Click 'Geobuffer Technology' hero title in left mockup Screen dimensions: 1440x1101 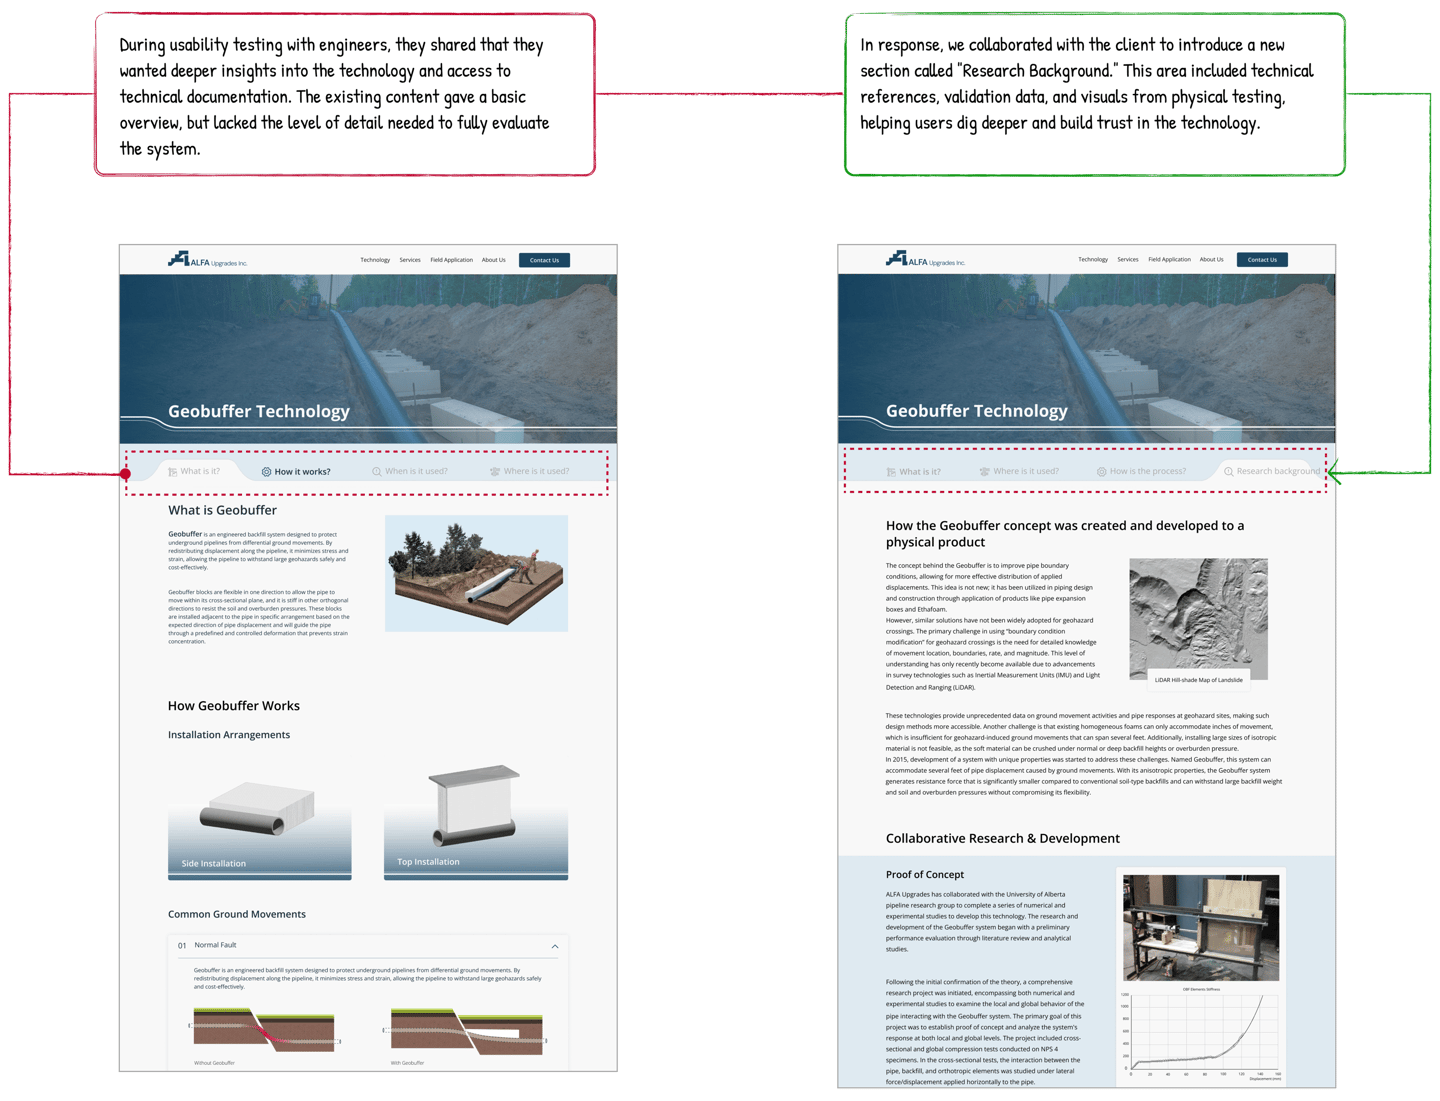click(259, 411)
